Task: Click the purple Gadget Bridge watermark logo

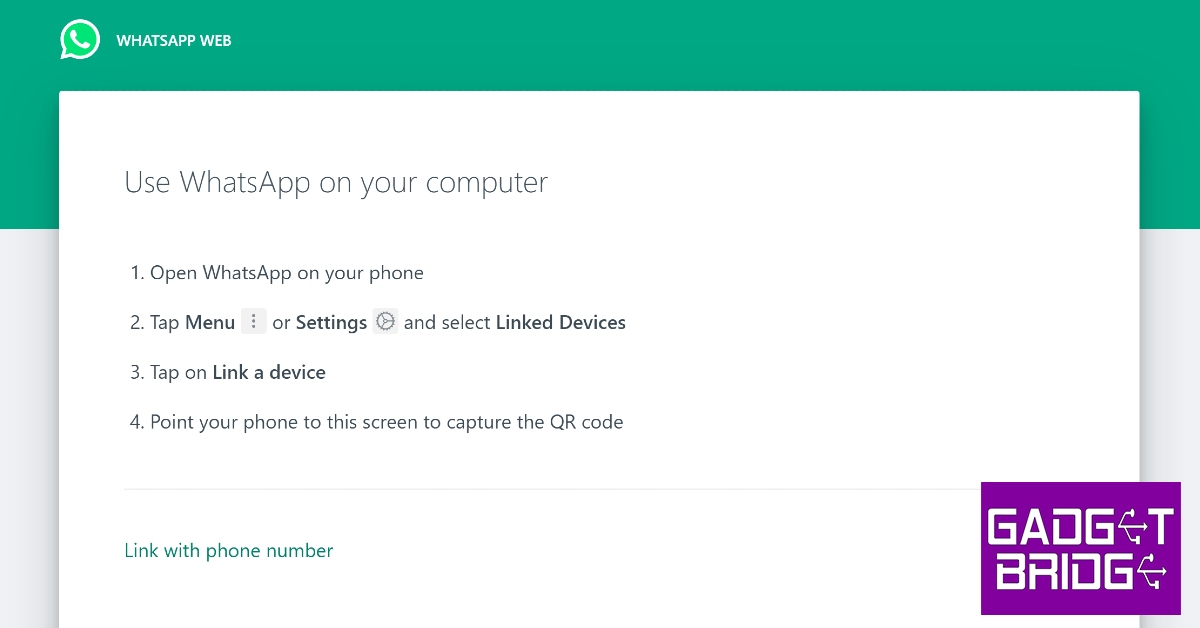Action: (x=1080, y=548)
